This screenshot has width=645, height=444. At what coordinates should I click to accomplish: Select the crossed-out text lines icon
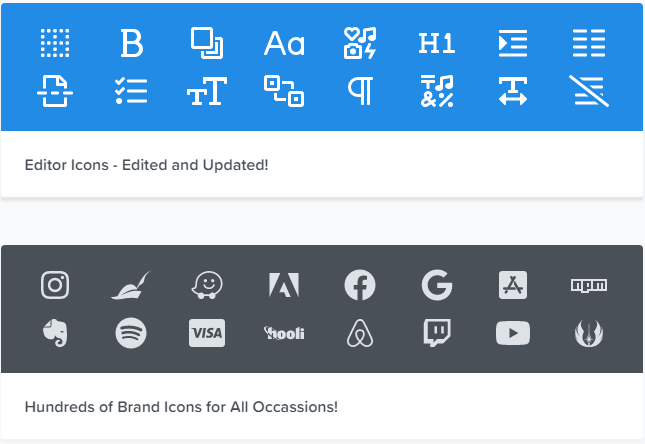pyautogui.click(x=589, y=91)
